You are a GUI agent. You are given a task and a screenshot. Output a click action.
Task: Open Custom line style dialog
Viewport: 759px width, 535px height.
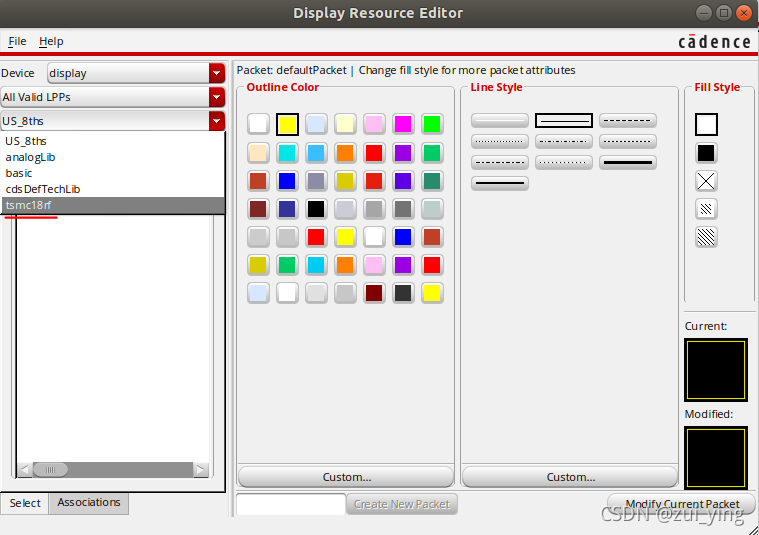pyautogui.click(x=570, y=477)
